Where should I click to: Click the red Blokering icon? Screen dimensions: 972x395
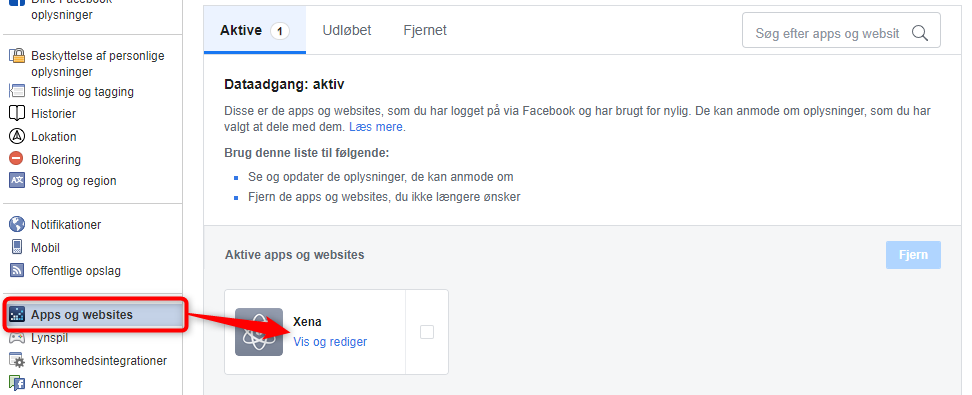click(x=17, y=159)
